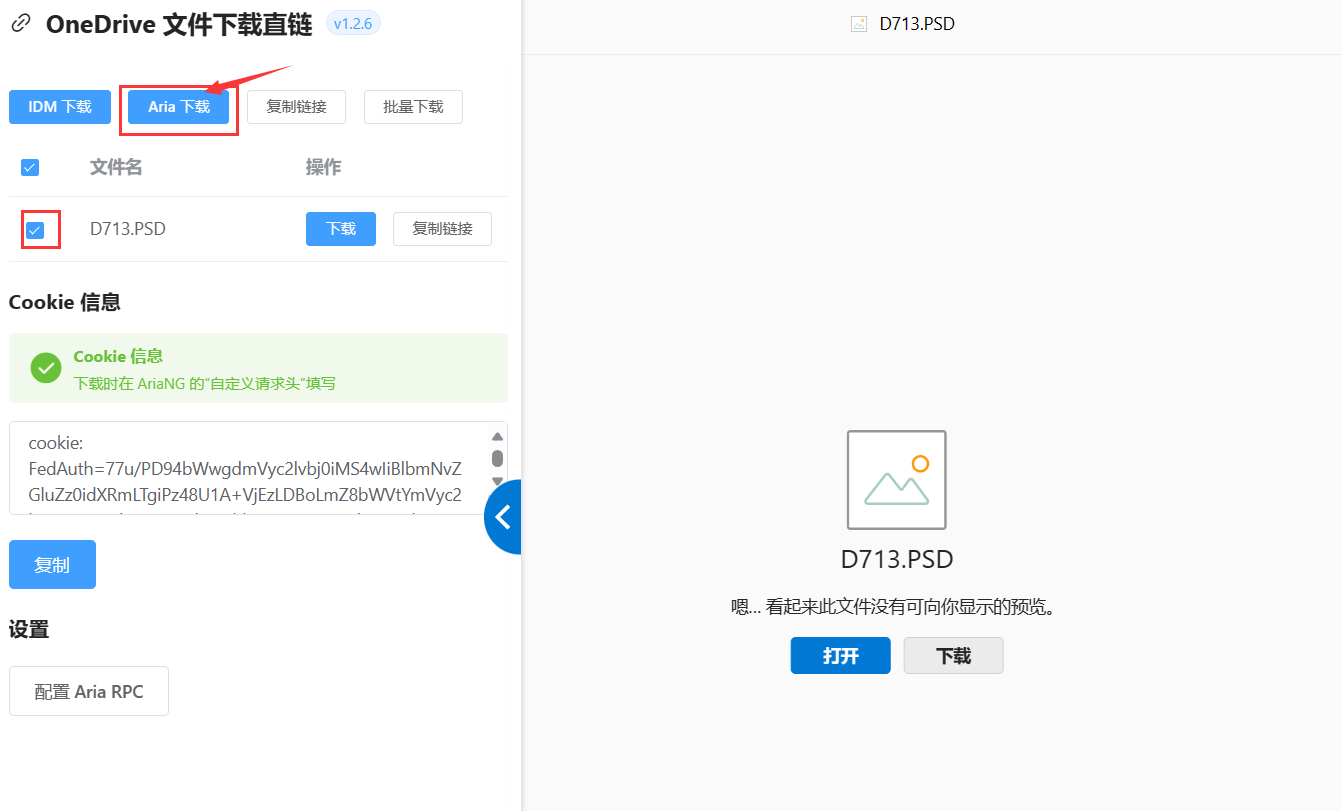Click top toolbar 复制链接 button
This screenshot has height=811, width=1342.
(296, 107)
